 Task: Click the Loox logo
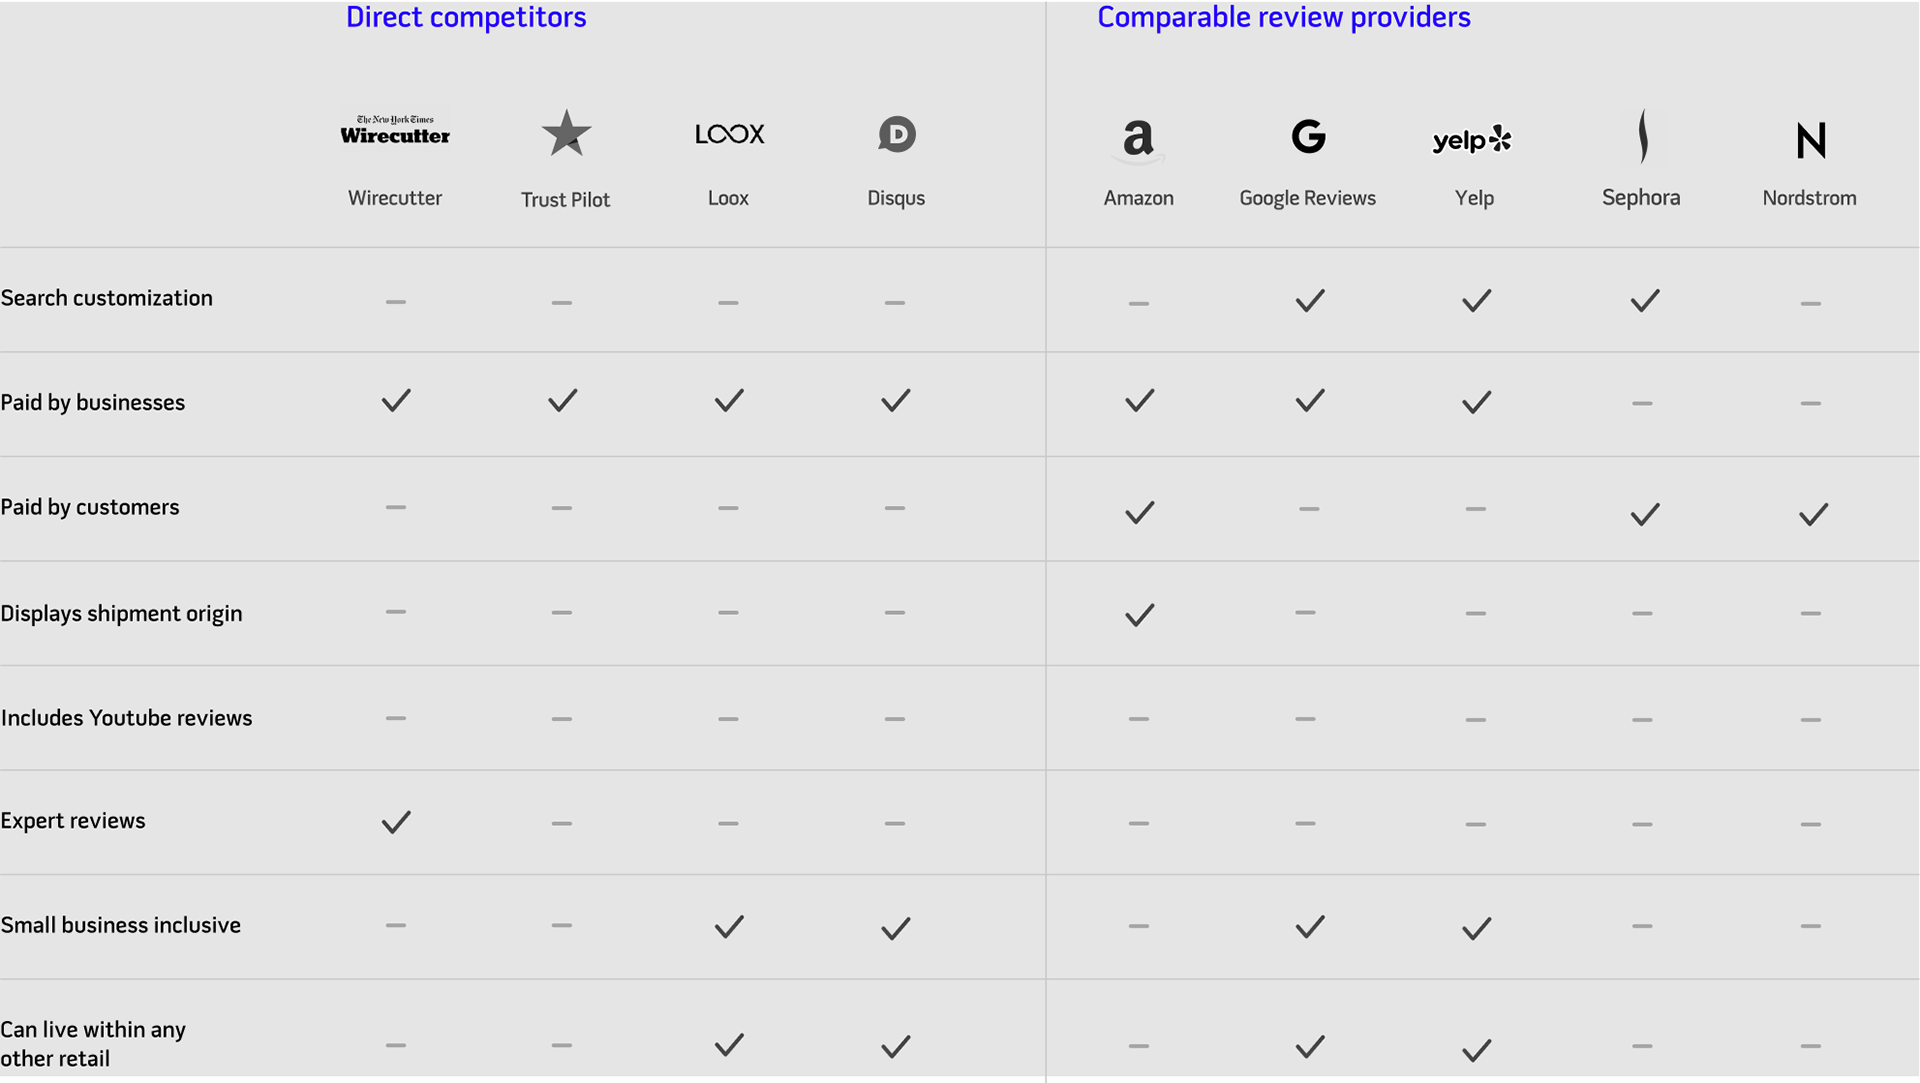coord(729,134)
